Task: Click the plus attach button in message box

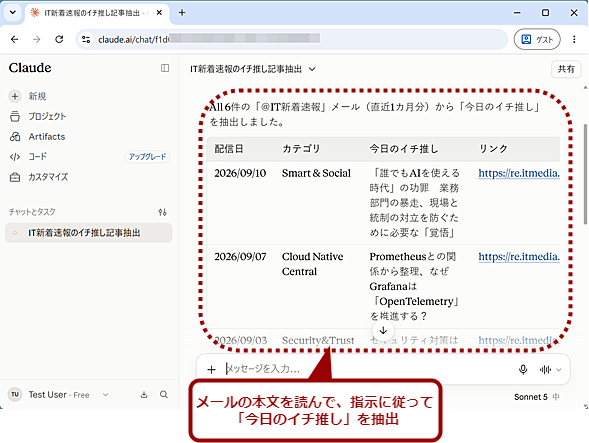Action: point(211,369)
